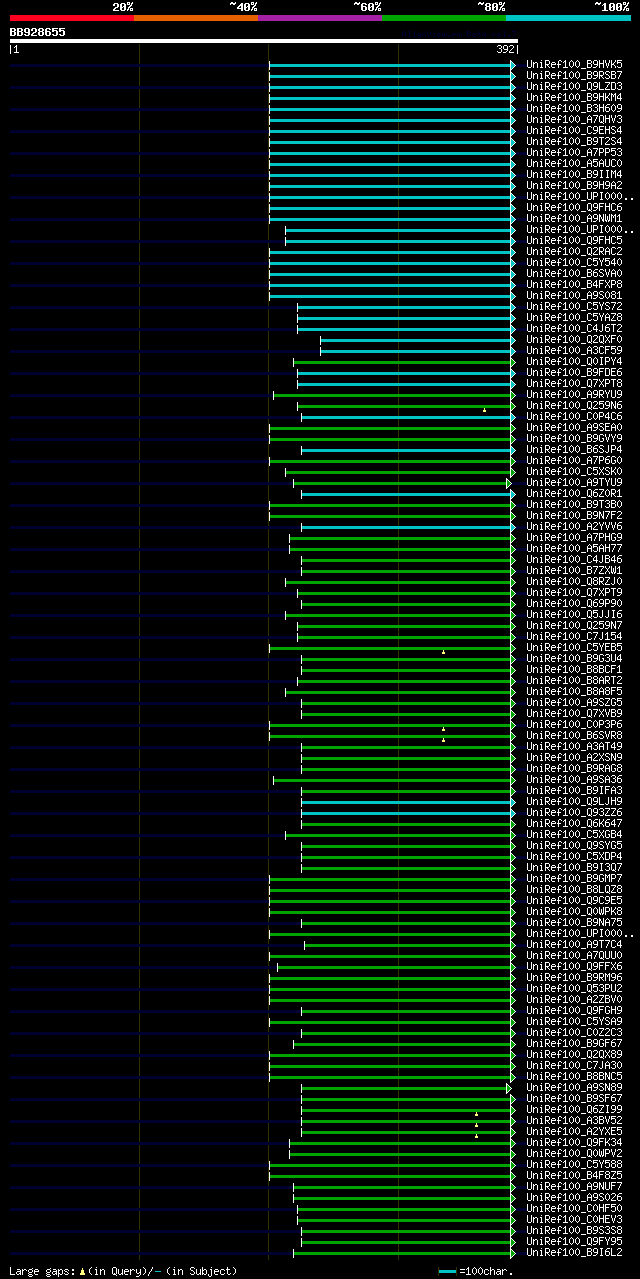Select hit UniRef100_B8ART2
640x1279 pixels.
coord(574,680)
